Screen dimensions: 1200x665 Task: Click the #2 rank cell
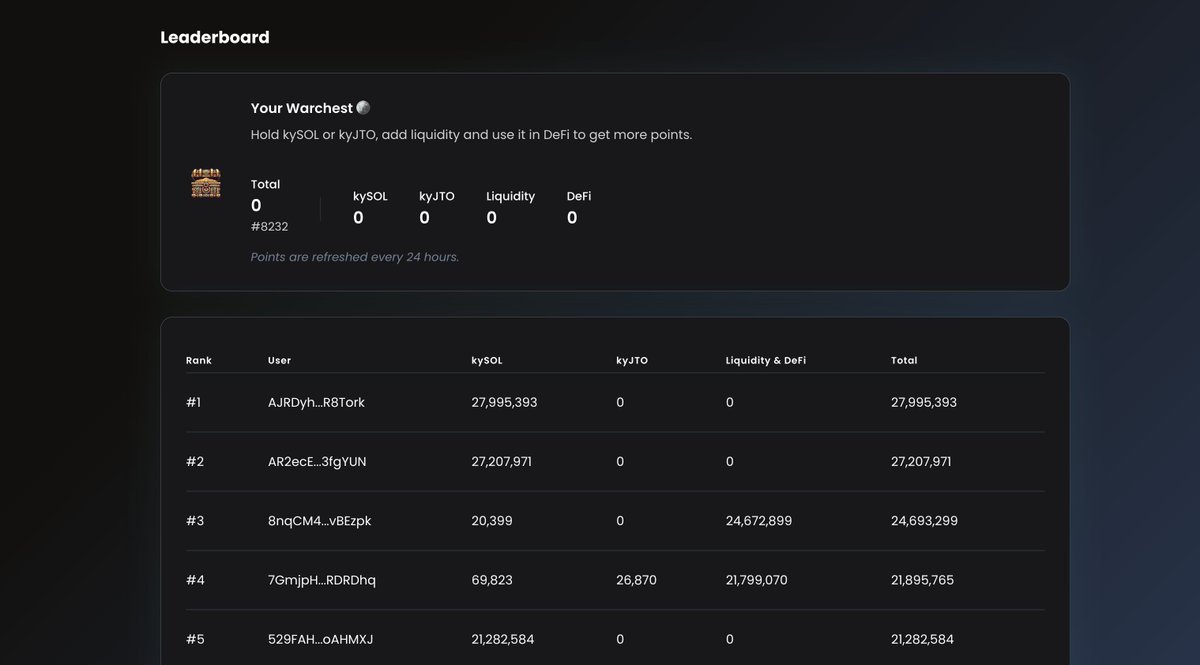point(195,462)
